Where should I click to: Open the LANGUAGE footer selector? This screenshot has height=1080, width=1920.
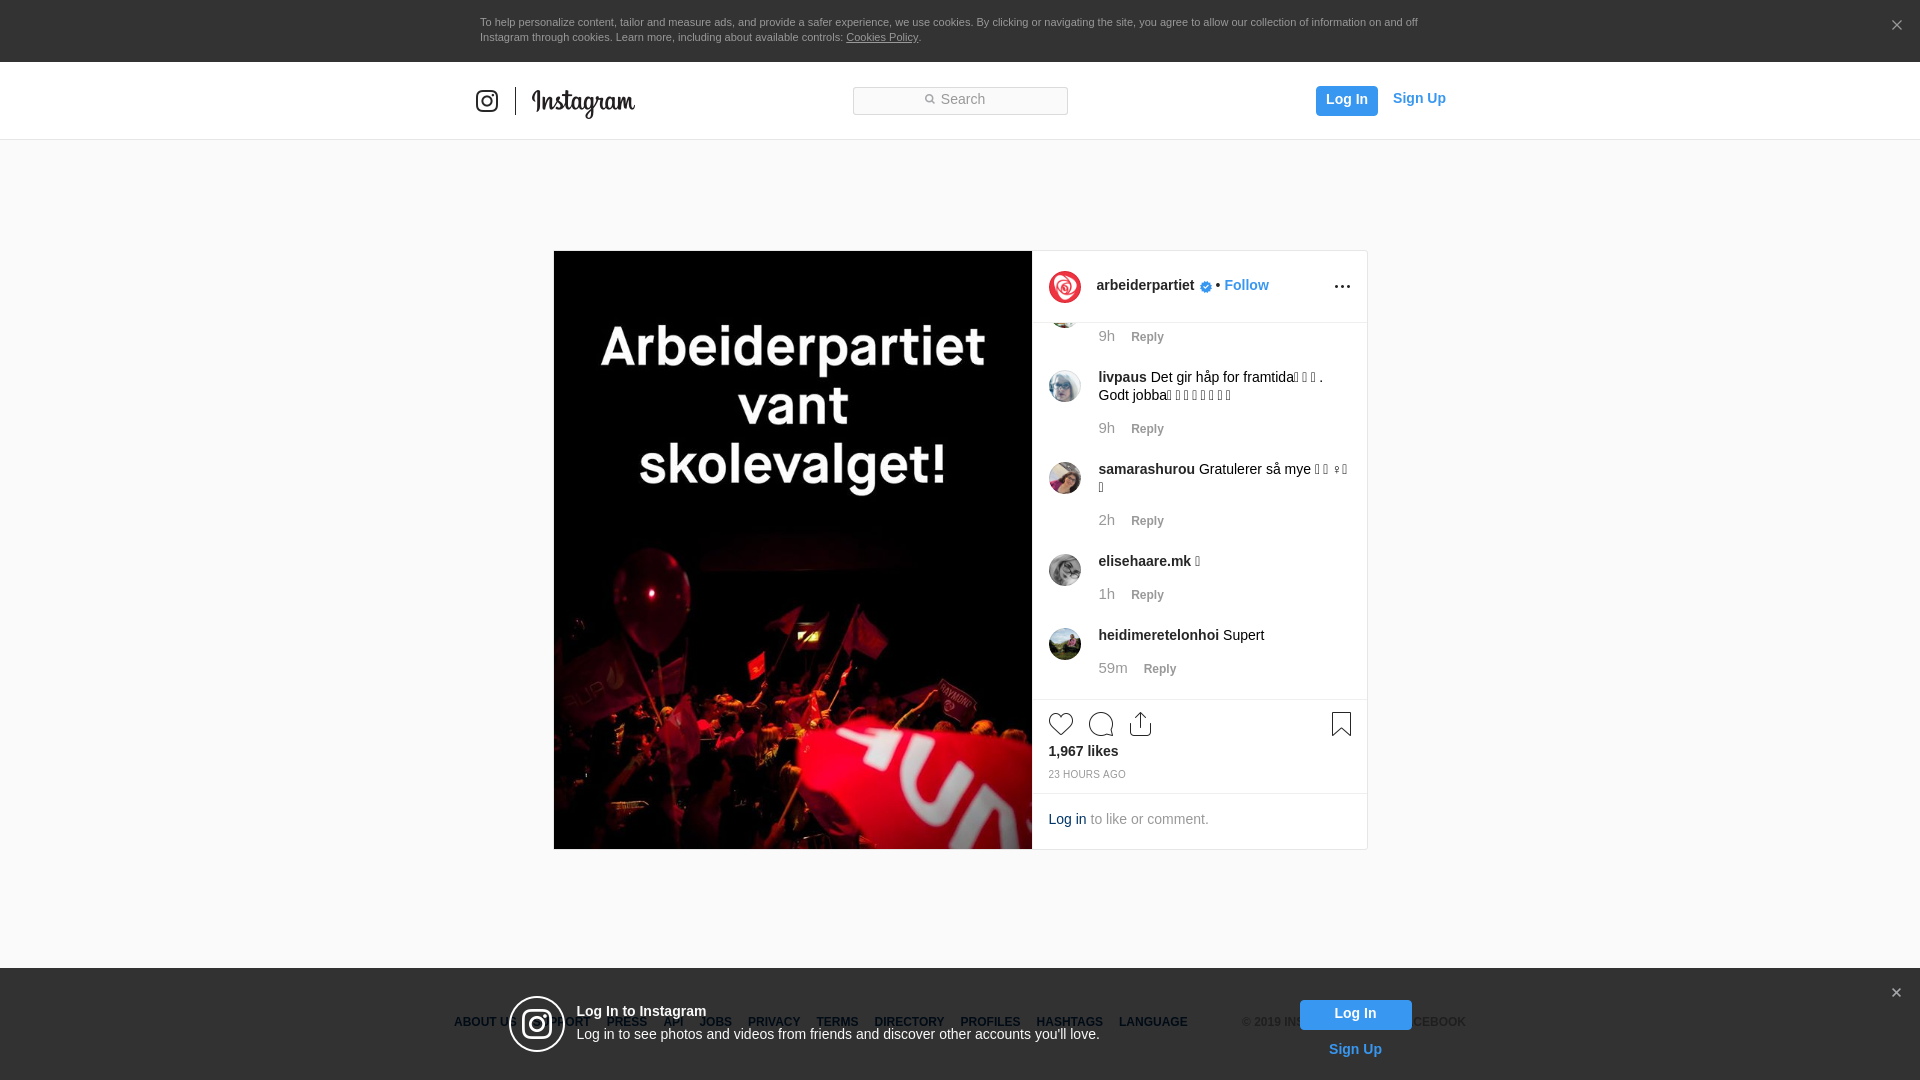click(1153, 1022)
